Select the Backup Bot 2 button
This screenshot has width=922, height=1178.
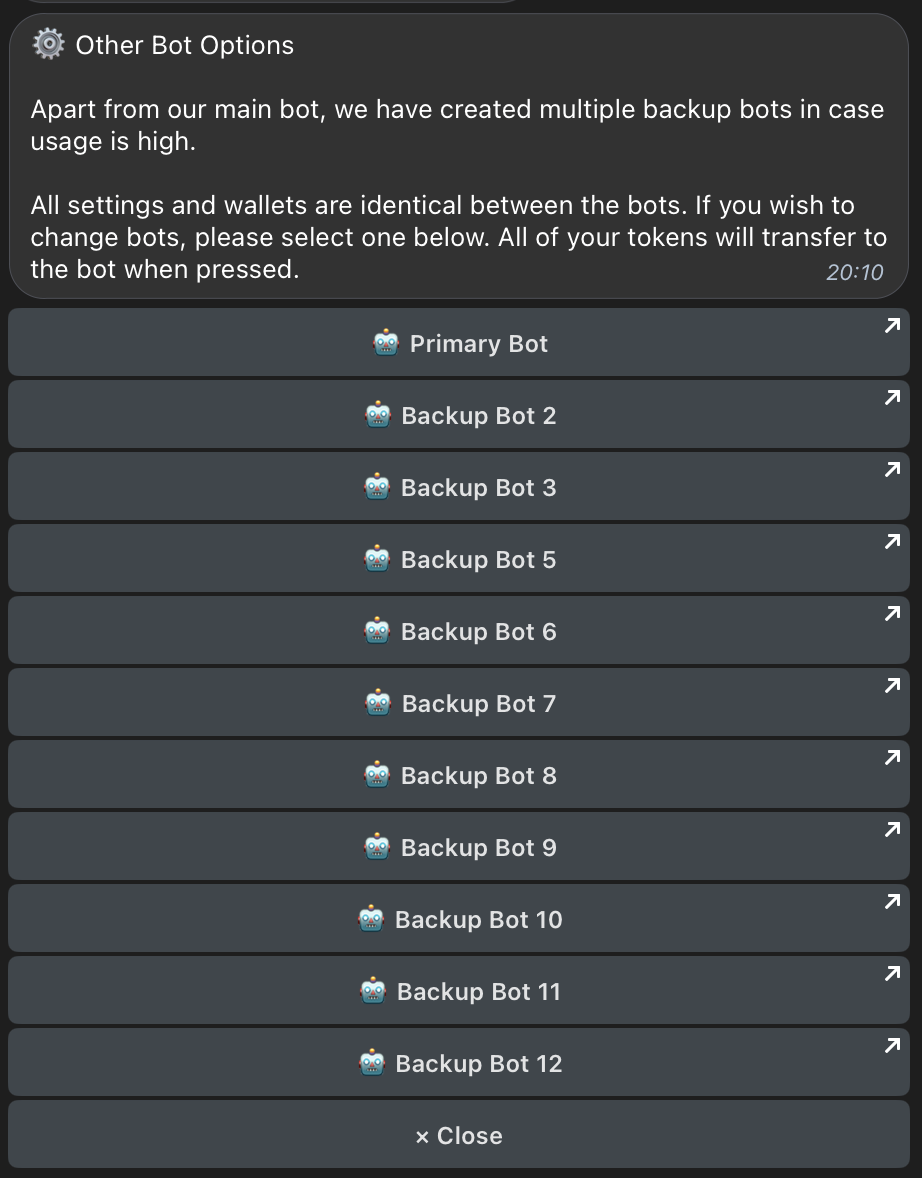click(x=478, y=416)
